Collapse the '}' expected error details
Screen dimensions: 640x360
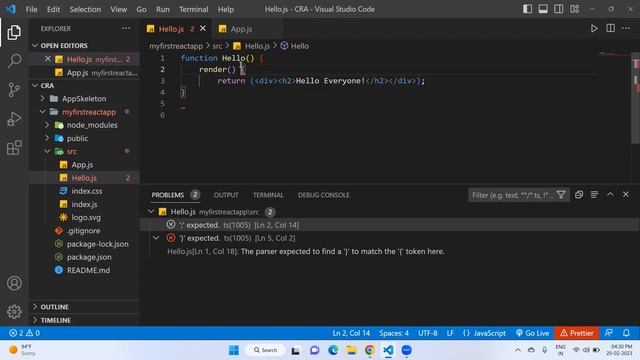(x=156, y=238)
